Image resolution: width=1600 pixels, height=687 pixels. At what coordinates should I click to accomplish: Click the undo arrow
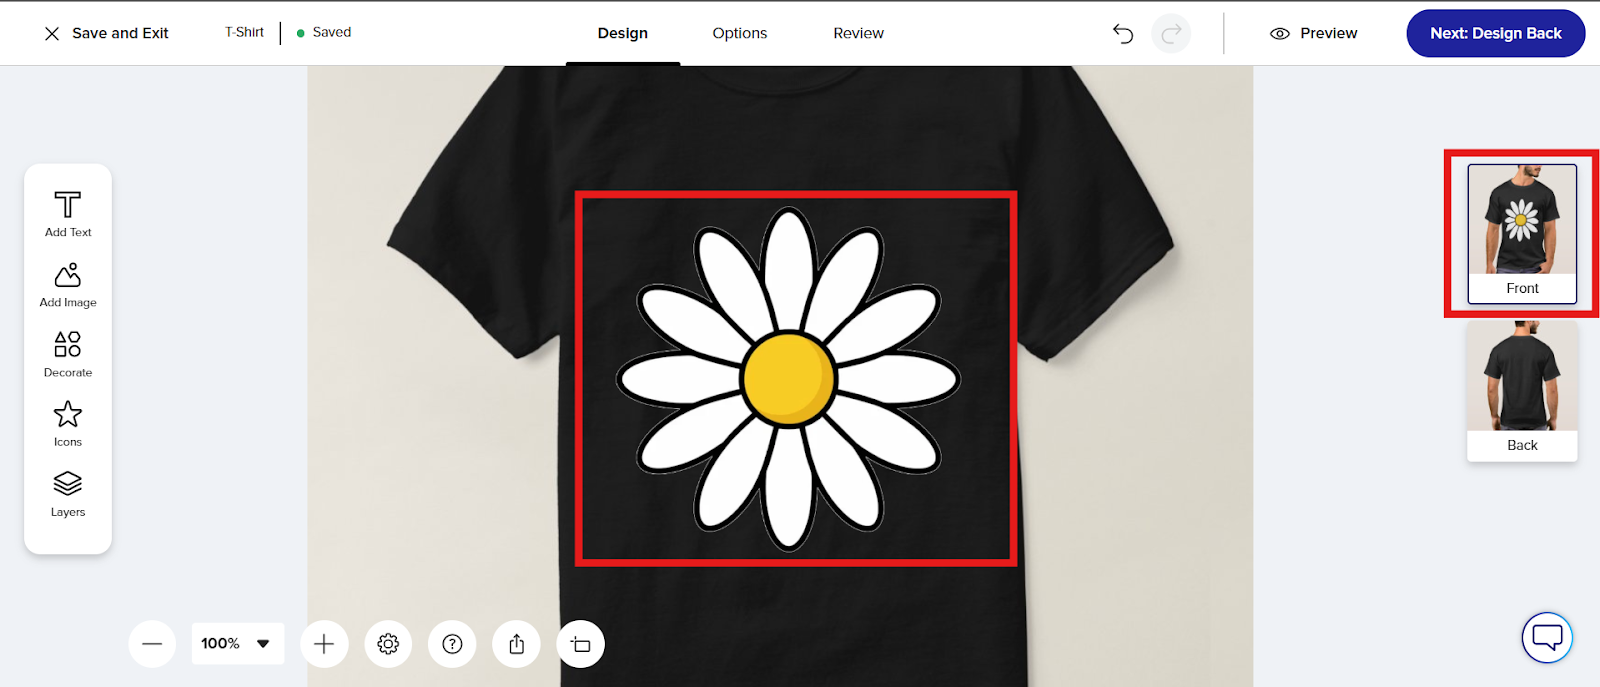(1123, 34)
